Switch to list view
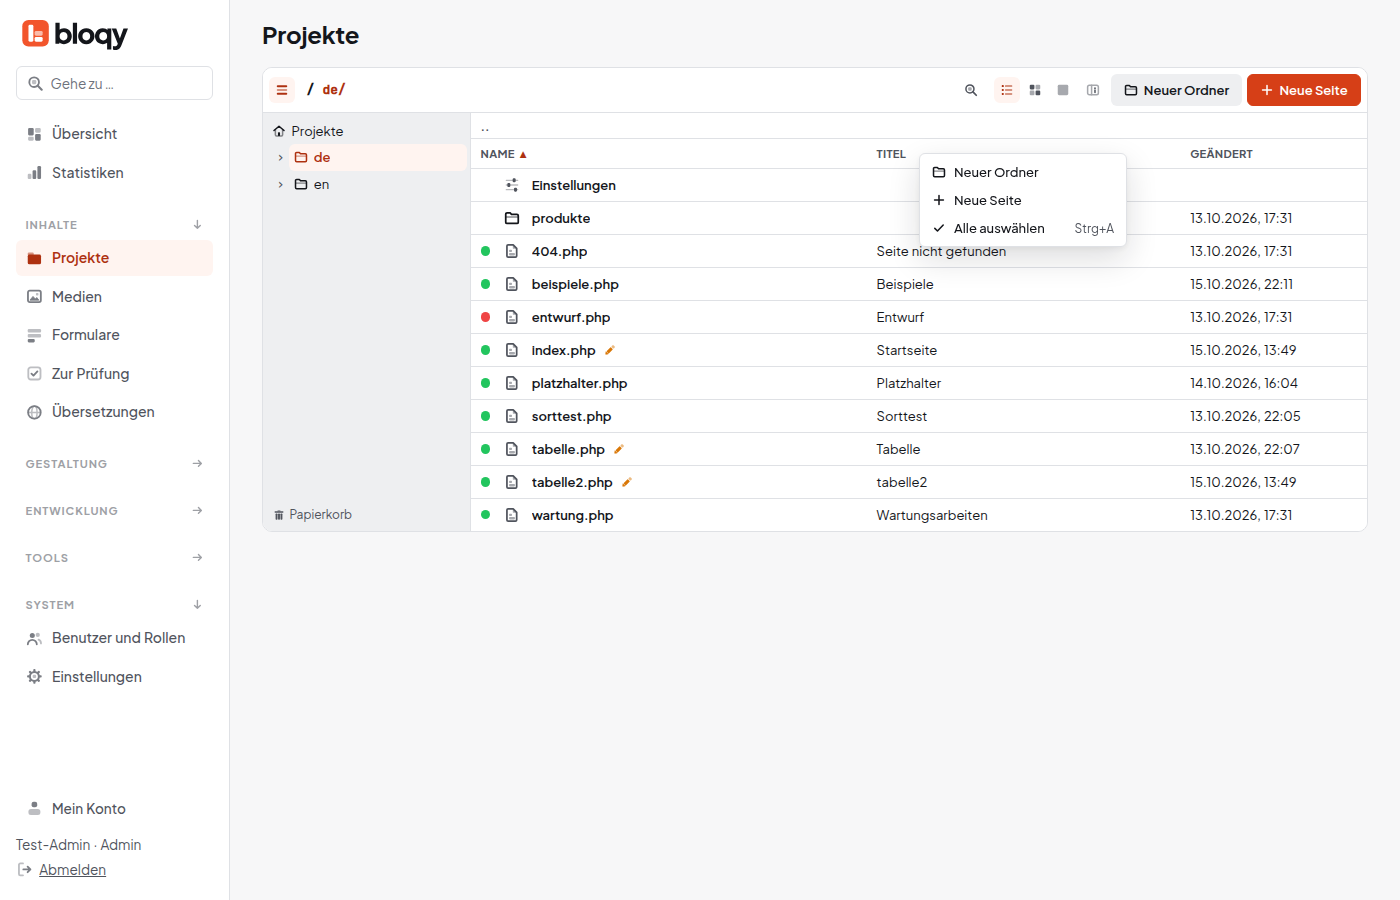 1007,90
